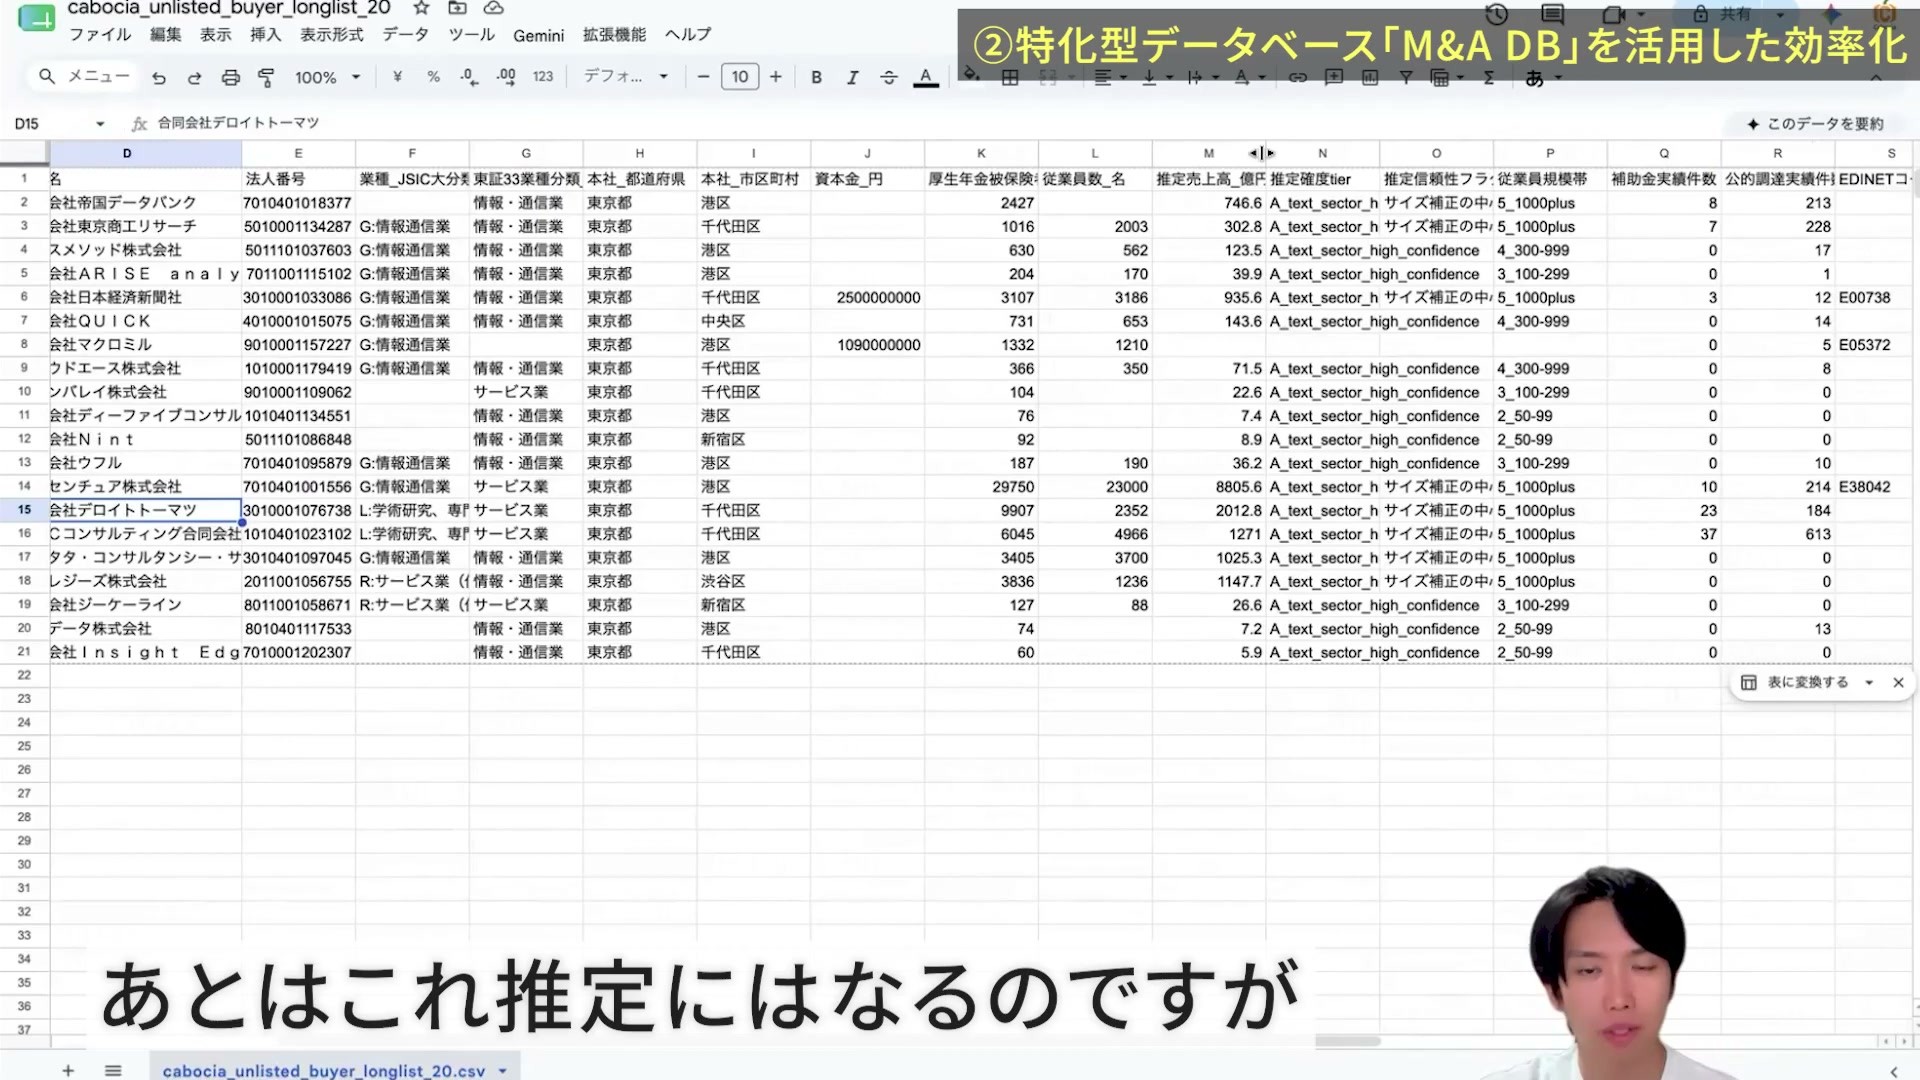Image resolution: width=1920 pixels, height=1080 pixels.
Task: Open text wrapping dropdown
Action: [1202, 77]
